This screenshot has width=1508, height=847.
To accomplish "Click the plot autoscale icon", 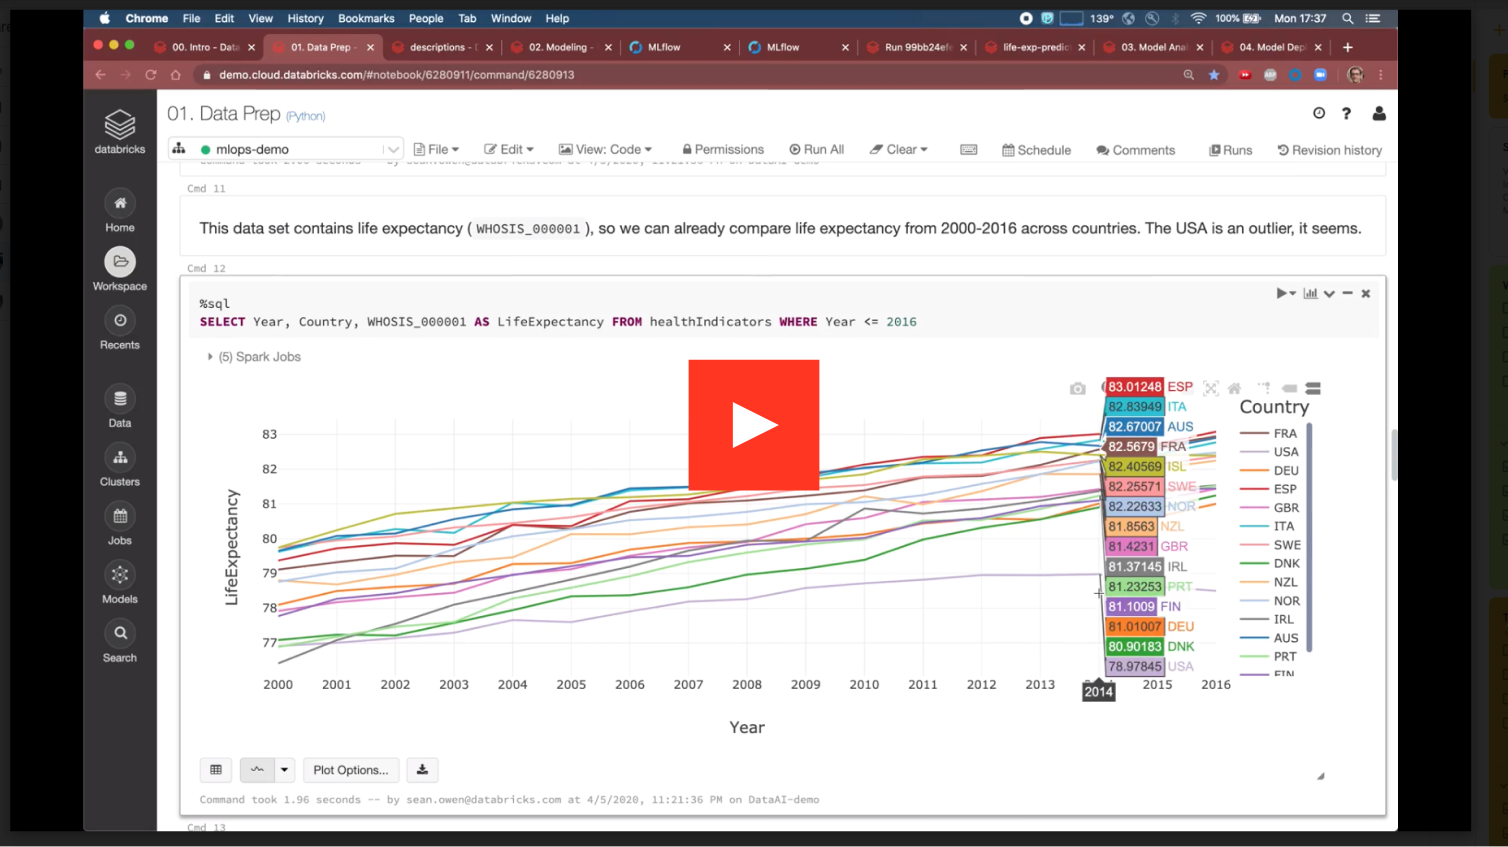I will (x=1211, y=388).
